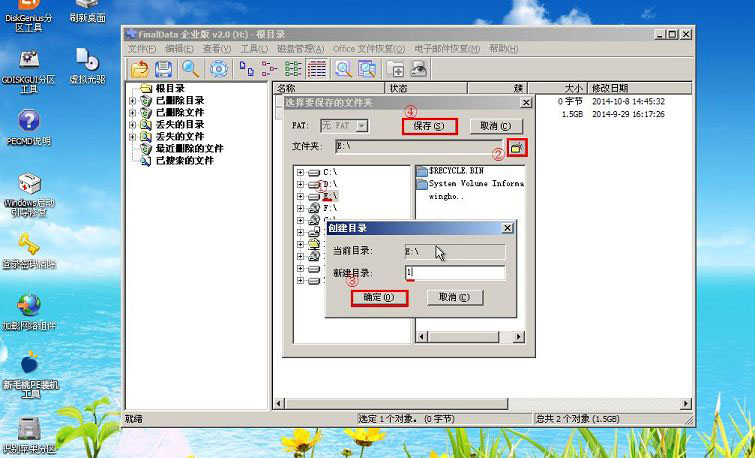
Task: Open the 电子邮件恢复(M) menu
Action: [447, 49]
